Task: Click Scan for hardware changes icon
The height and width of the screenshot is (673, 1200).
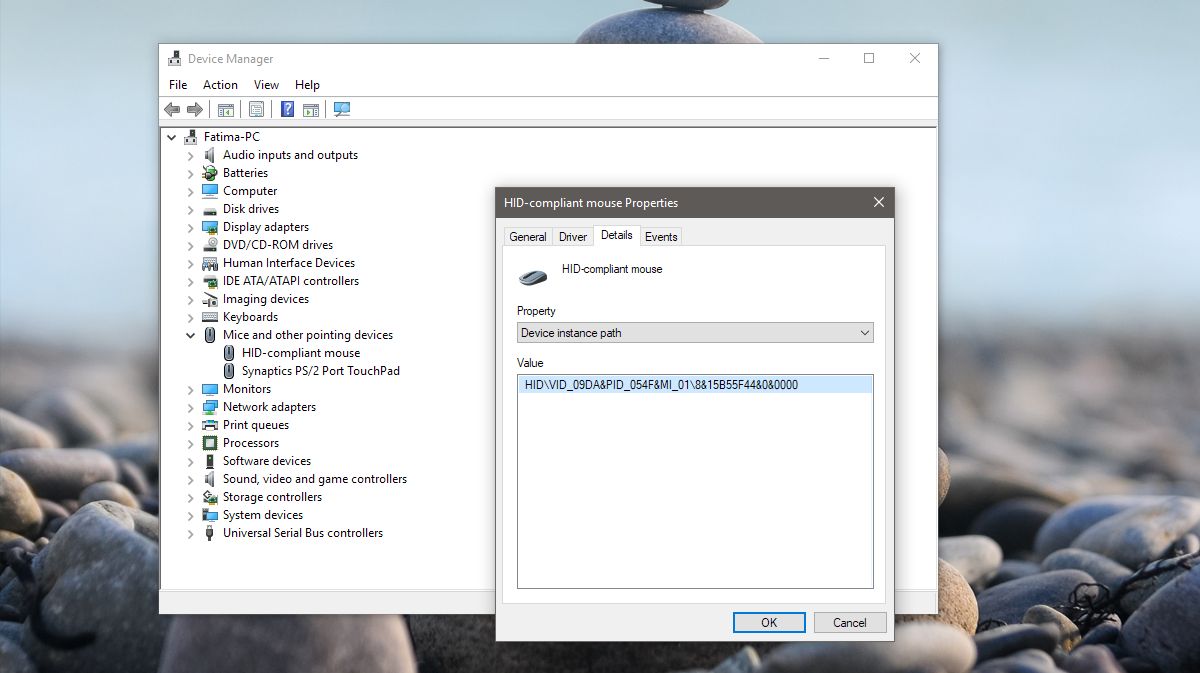Action: [342, 109]
